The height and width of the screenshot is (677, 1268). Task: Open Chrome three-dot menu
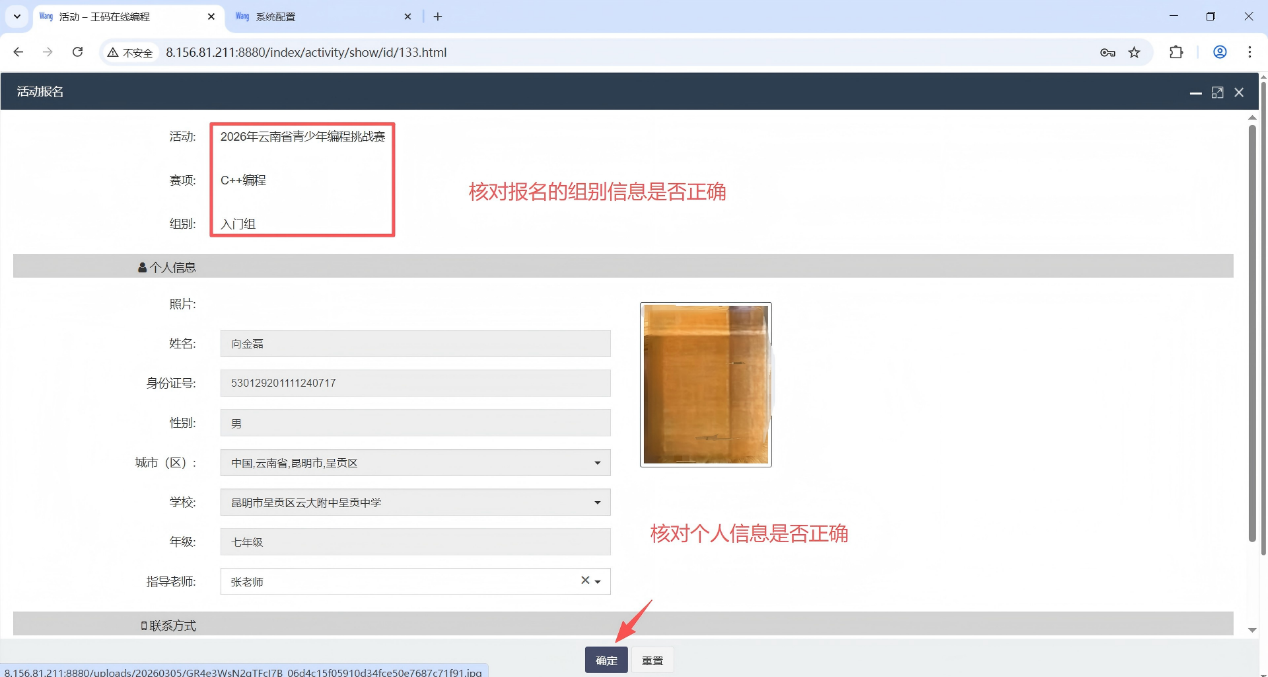[1249, 52]
